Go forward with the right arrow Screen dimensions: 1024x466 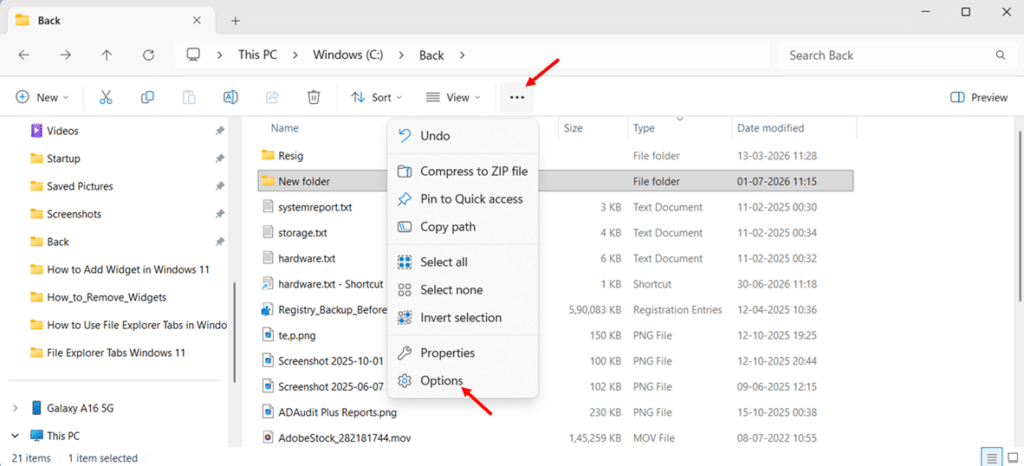click(x=65, y=55)
